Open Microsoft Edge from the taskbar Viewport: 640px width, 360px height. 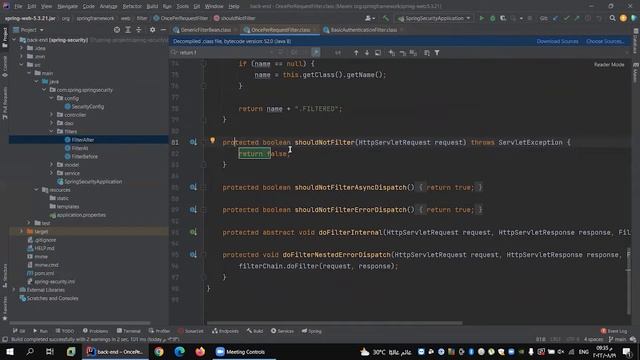click(179, 352)
